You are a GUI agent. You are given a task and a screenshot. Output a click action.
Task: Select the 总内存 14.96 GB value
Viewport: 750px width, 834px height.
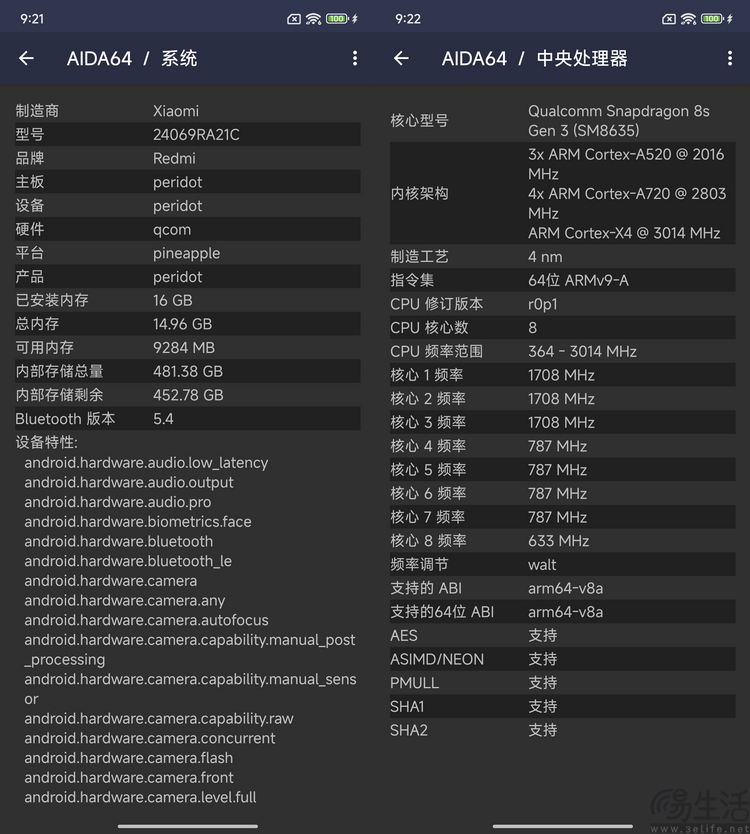[x=182, y=324]
